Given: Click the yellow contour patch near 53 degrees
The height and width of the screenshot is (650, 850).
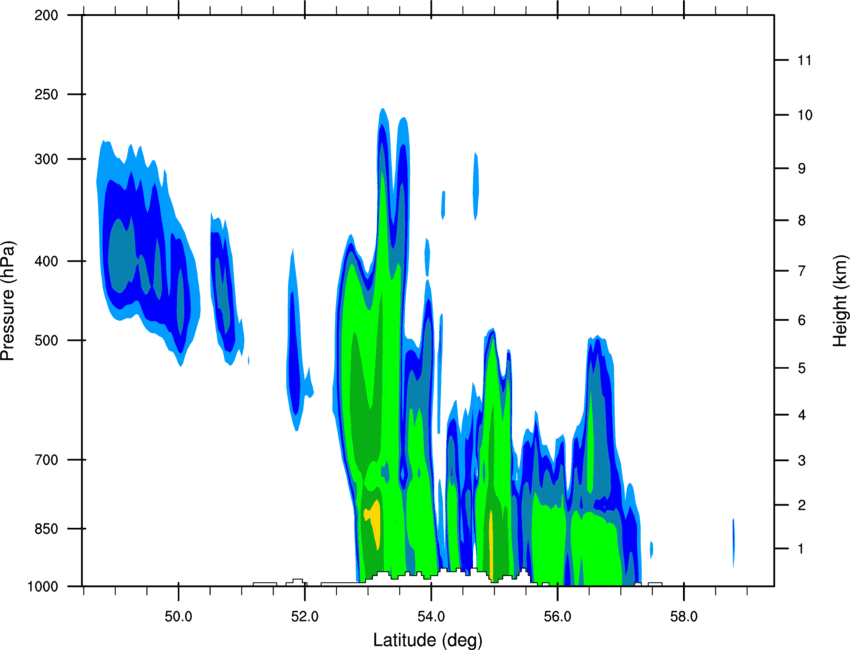Looking at the screenshot, I should pyautogui.click(x=374, y=522).
